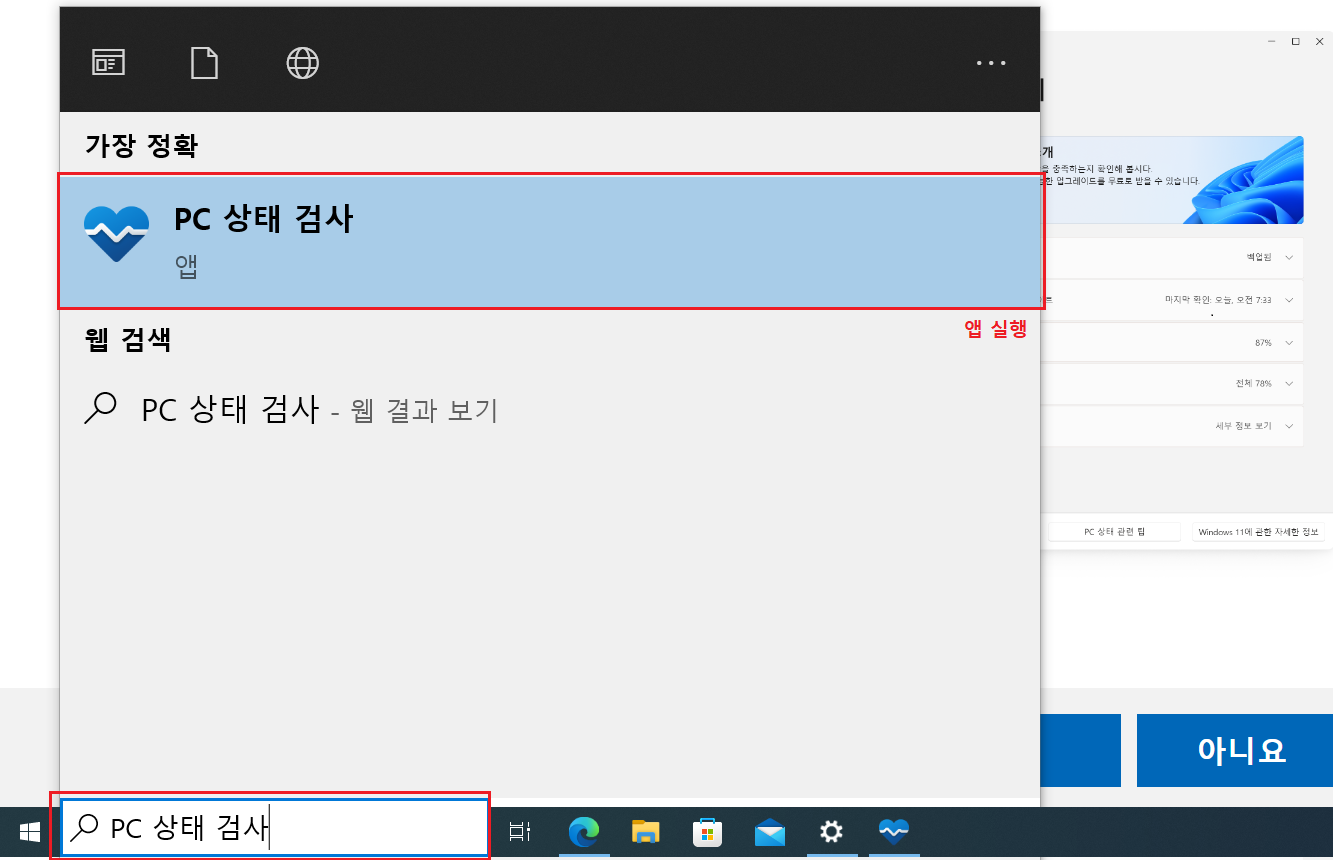Open Microsoft Store from taskbar
This screenshot has height=860, width=1333.
click(708, 831)
